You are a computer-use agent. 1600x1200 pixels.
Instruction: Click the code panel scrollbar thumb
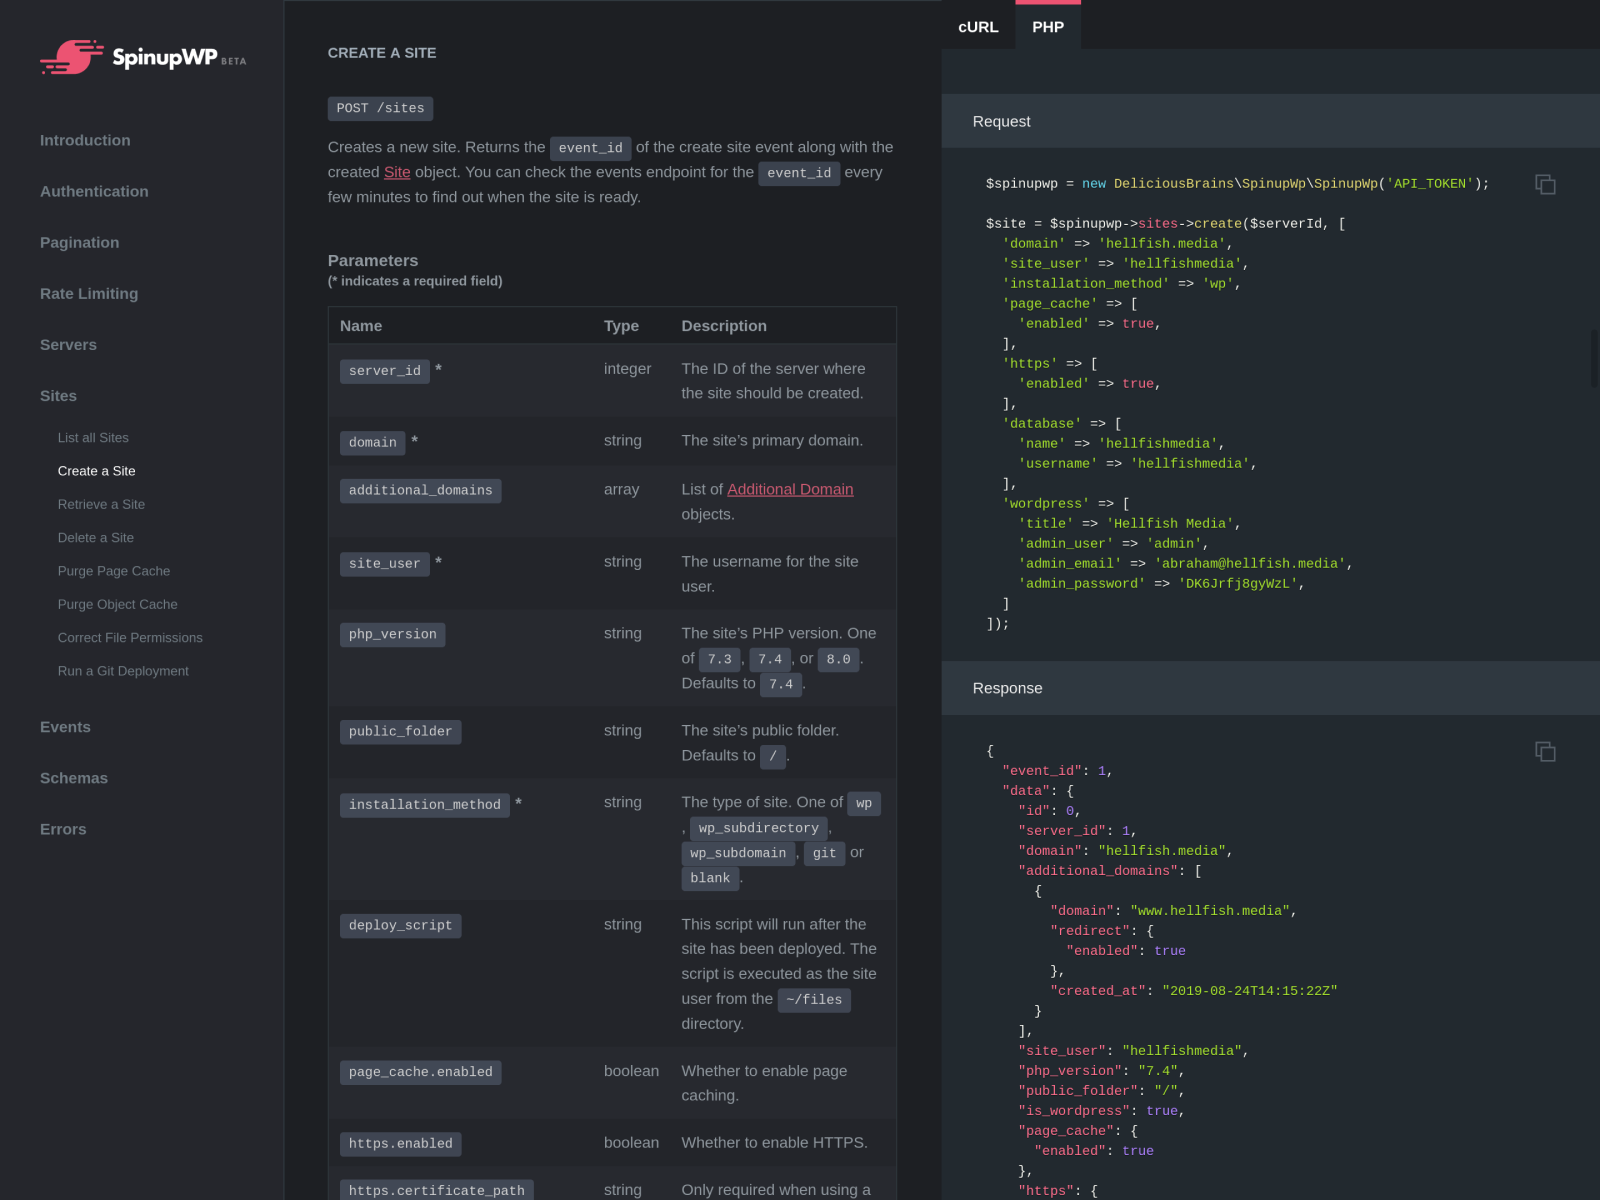click(1595, 357)
